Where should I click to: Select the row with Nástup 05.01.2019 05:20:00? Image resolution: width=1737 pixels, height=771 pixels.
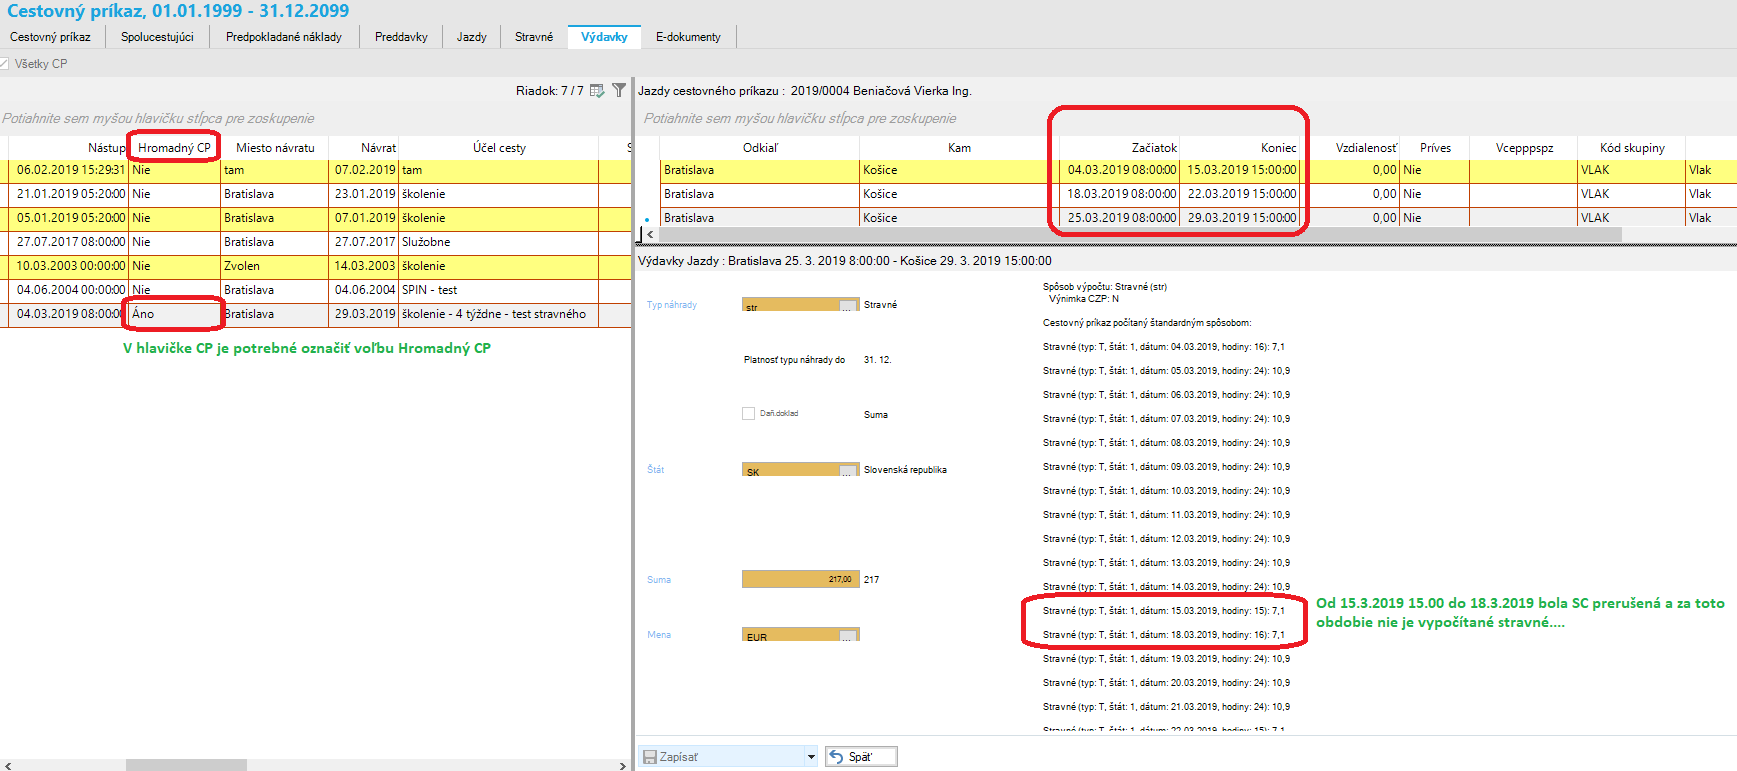coord(315,218)
